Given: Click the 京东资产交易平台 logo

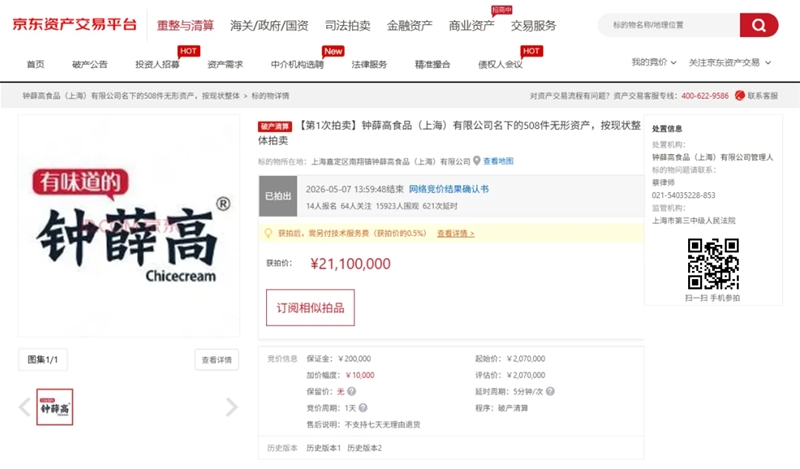Looking at the screenshot, I should 74,24.
